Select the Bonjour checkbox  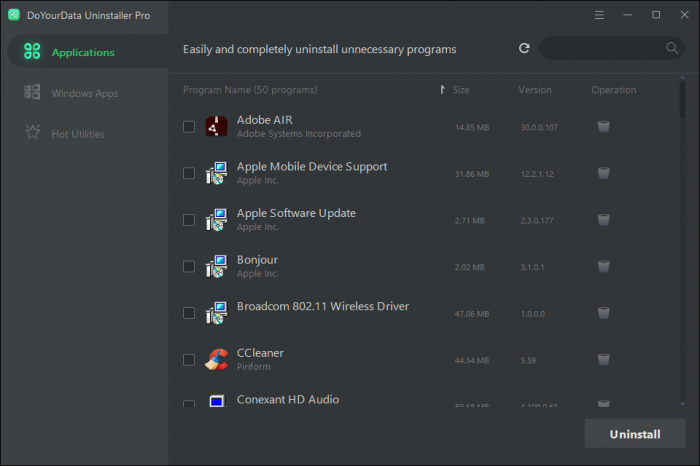[189, 266]
